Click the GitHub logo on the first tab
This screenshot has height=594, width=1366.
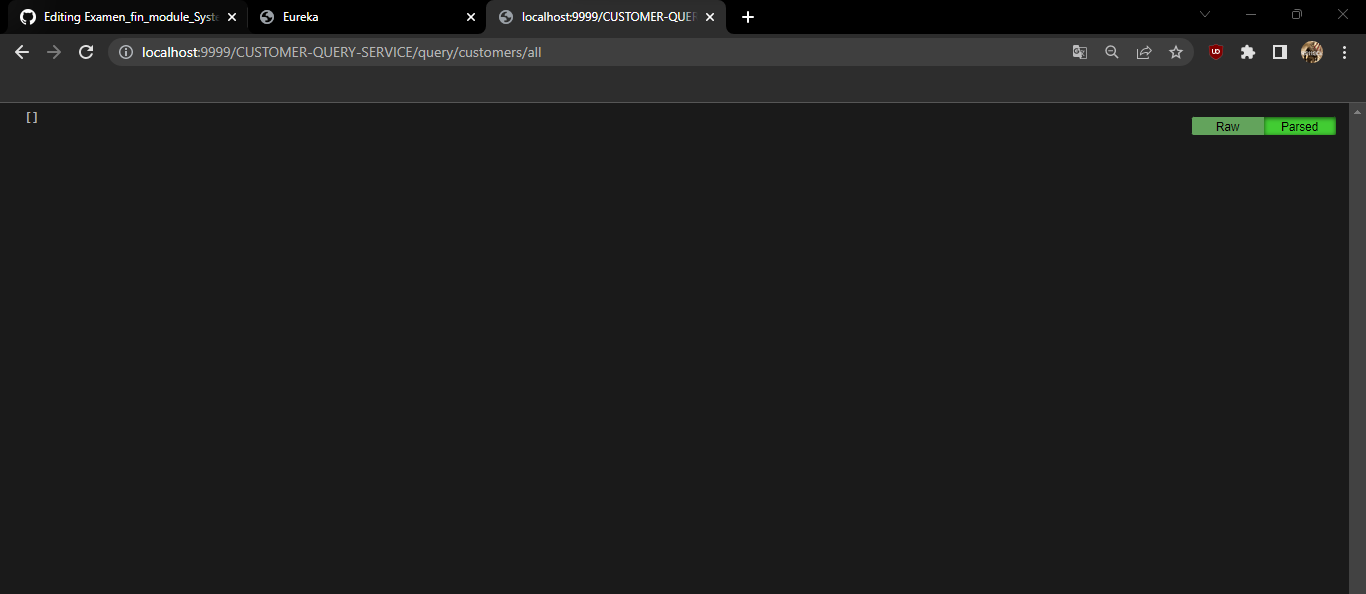coord(27,16)
